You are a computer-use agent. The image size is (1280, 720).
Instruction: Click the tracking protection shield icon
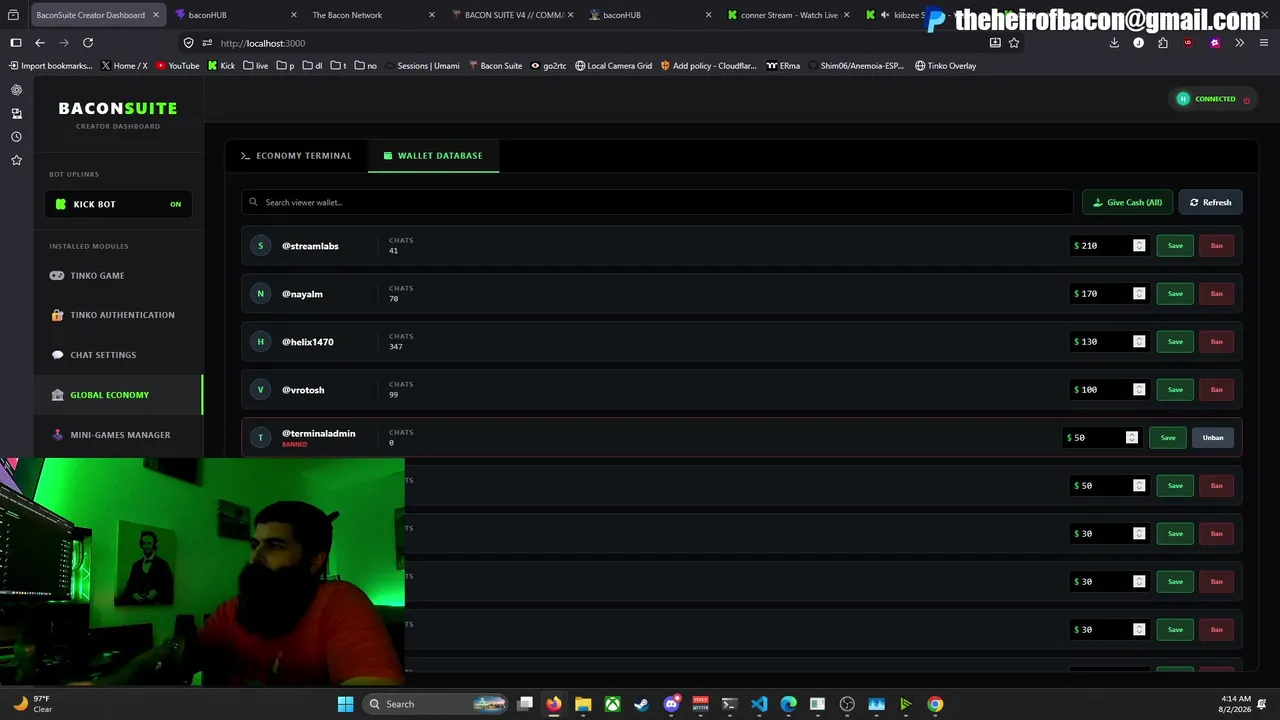pyautogui.click(x=189, y=43)
